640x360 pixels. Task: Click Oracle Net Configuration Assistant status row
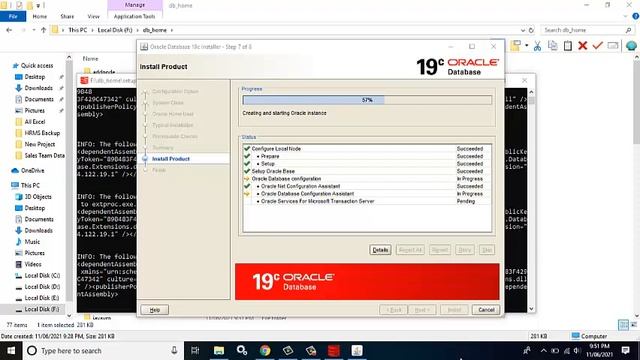[367, 186]
